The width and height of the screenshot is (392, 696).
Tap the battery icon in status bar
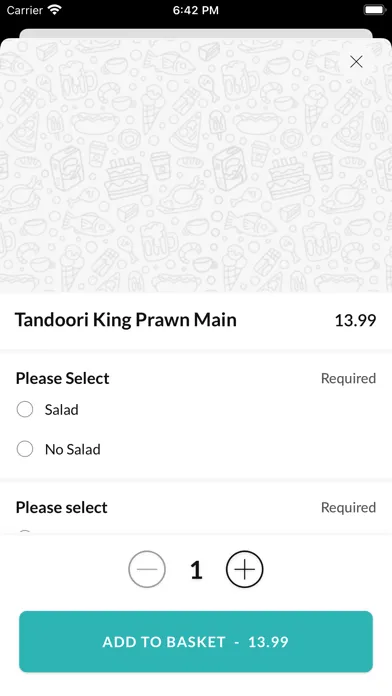[375, 10]
